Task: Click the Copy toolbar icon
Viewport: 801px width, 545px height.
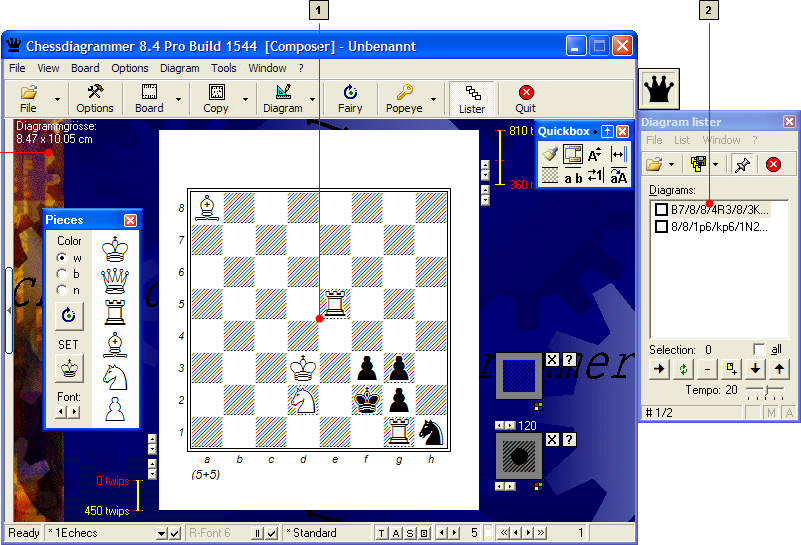Action: [216, 99]
